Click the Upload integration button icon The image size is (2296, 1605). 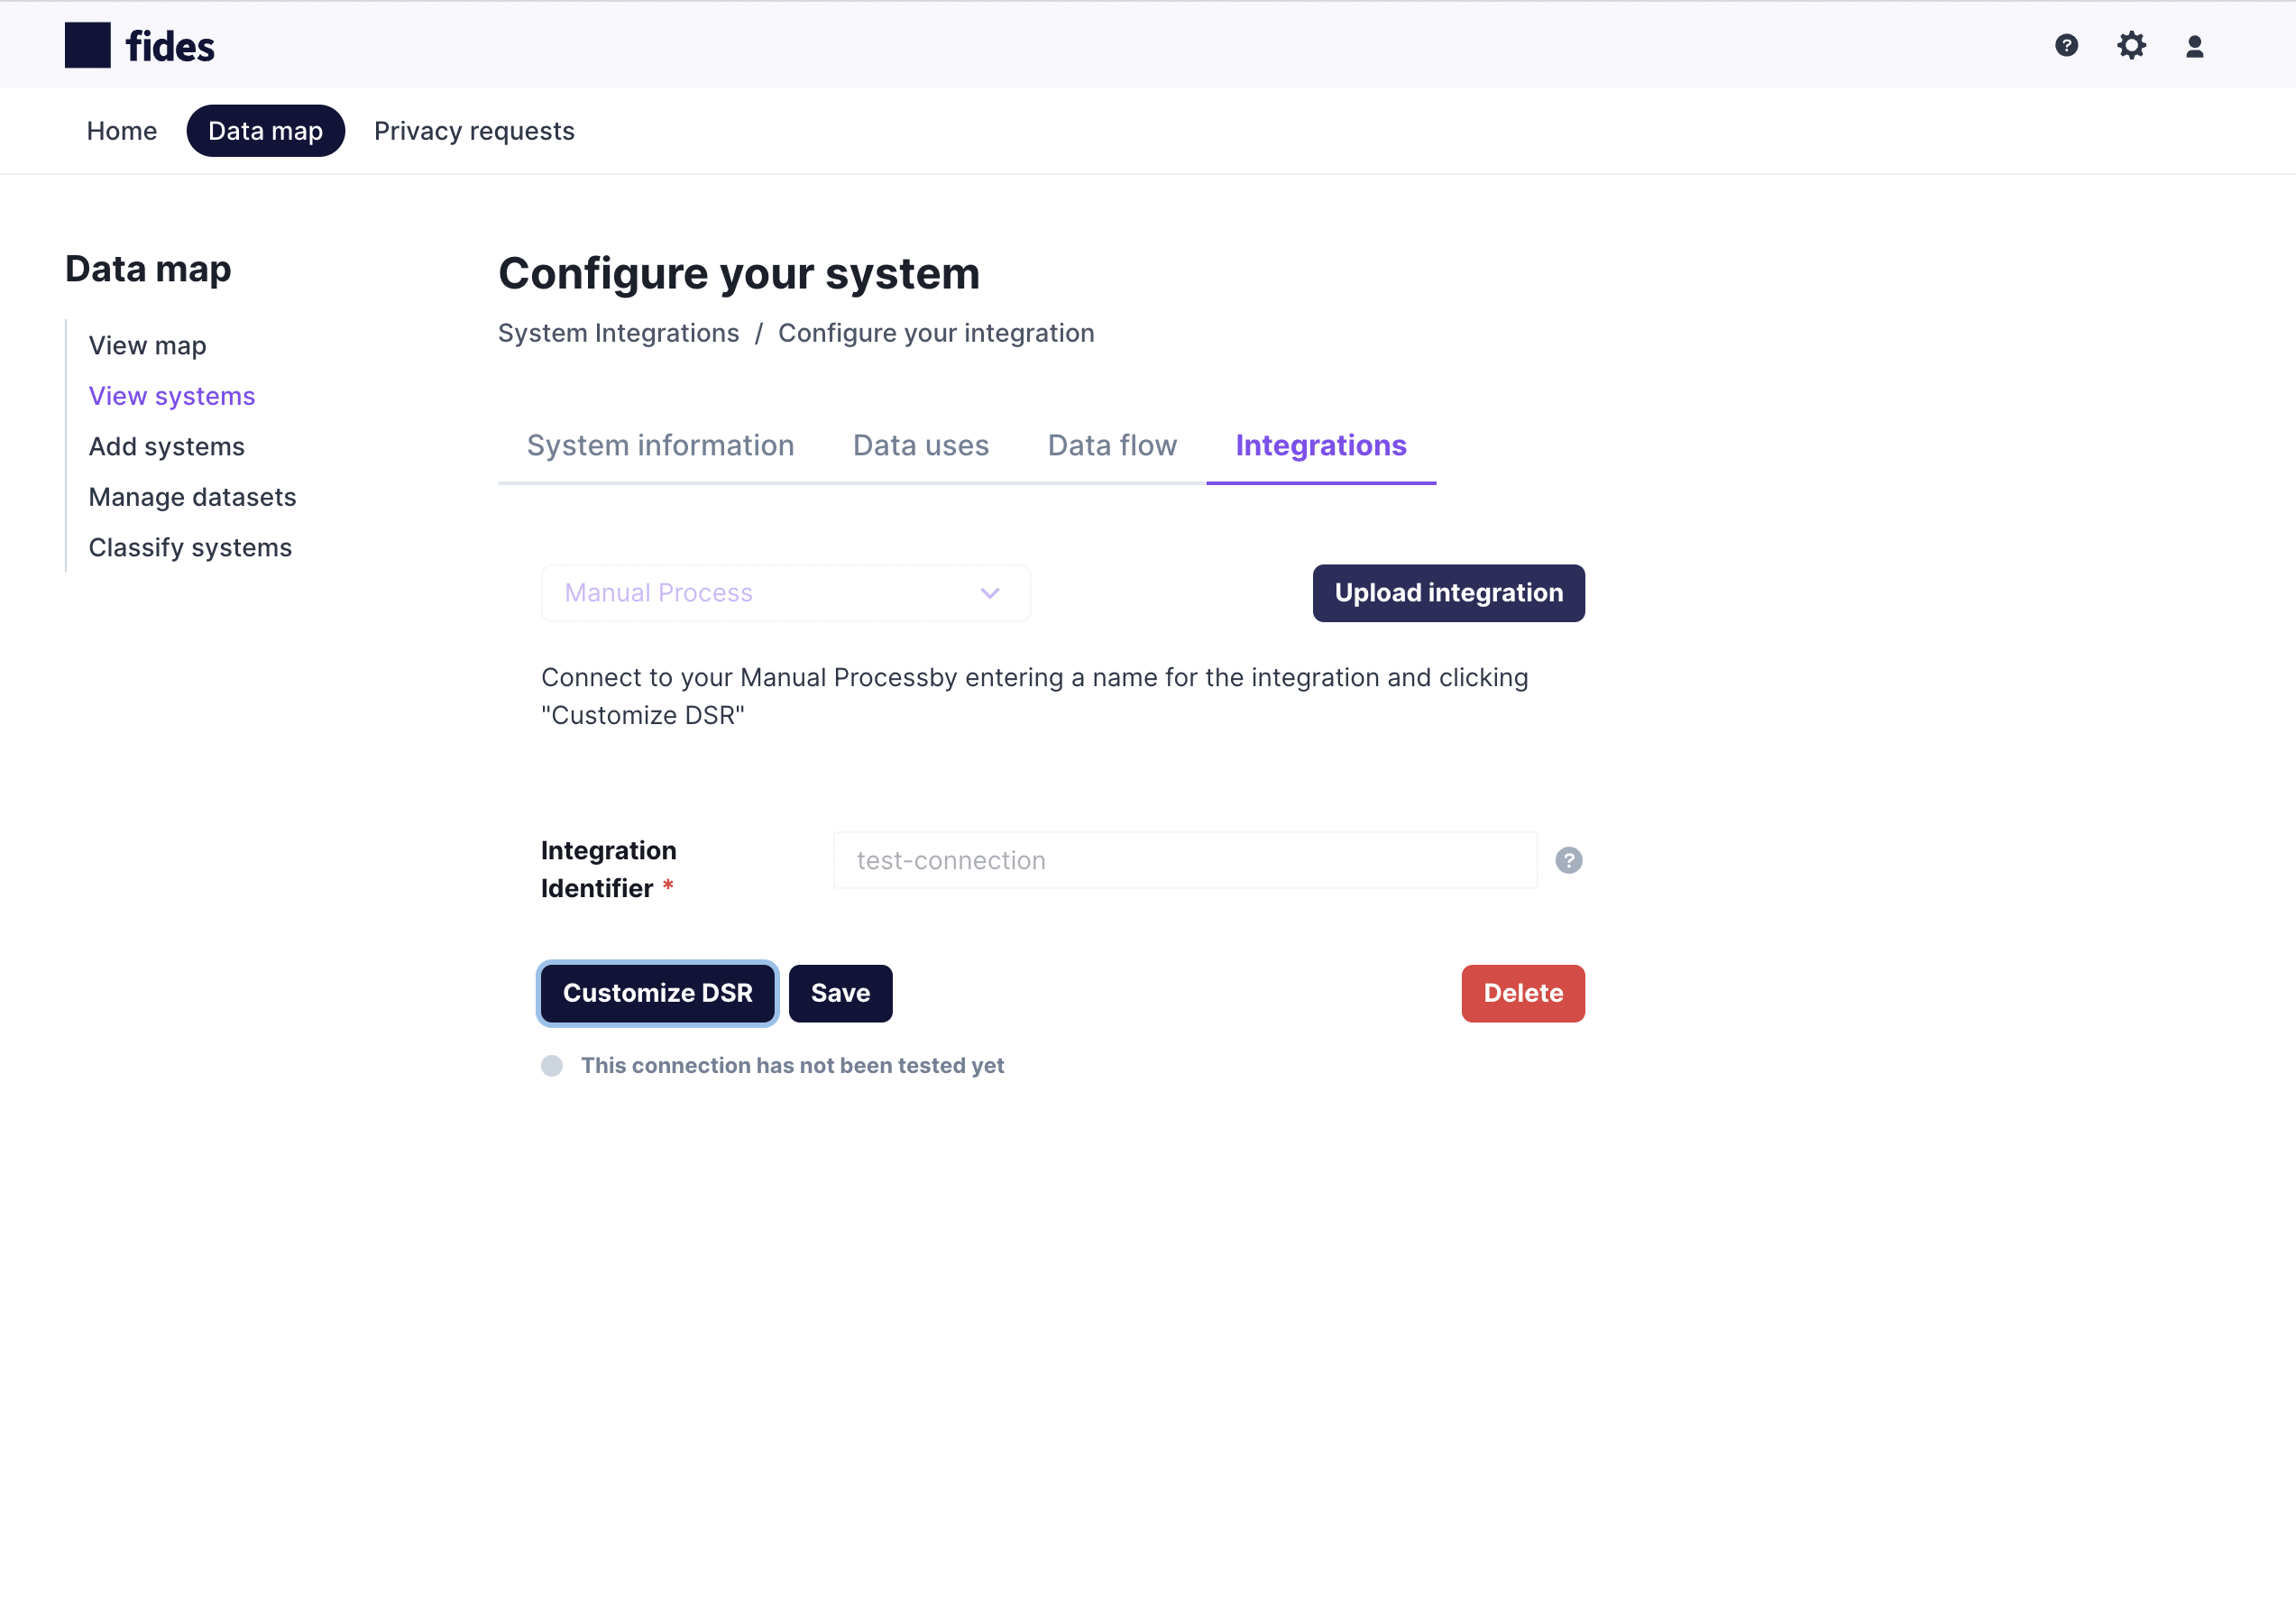pos(1450,592)
